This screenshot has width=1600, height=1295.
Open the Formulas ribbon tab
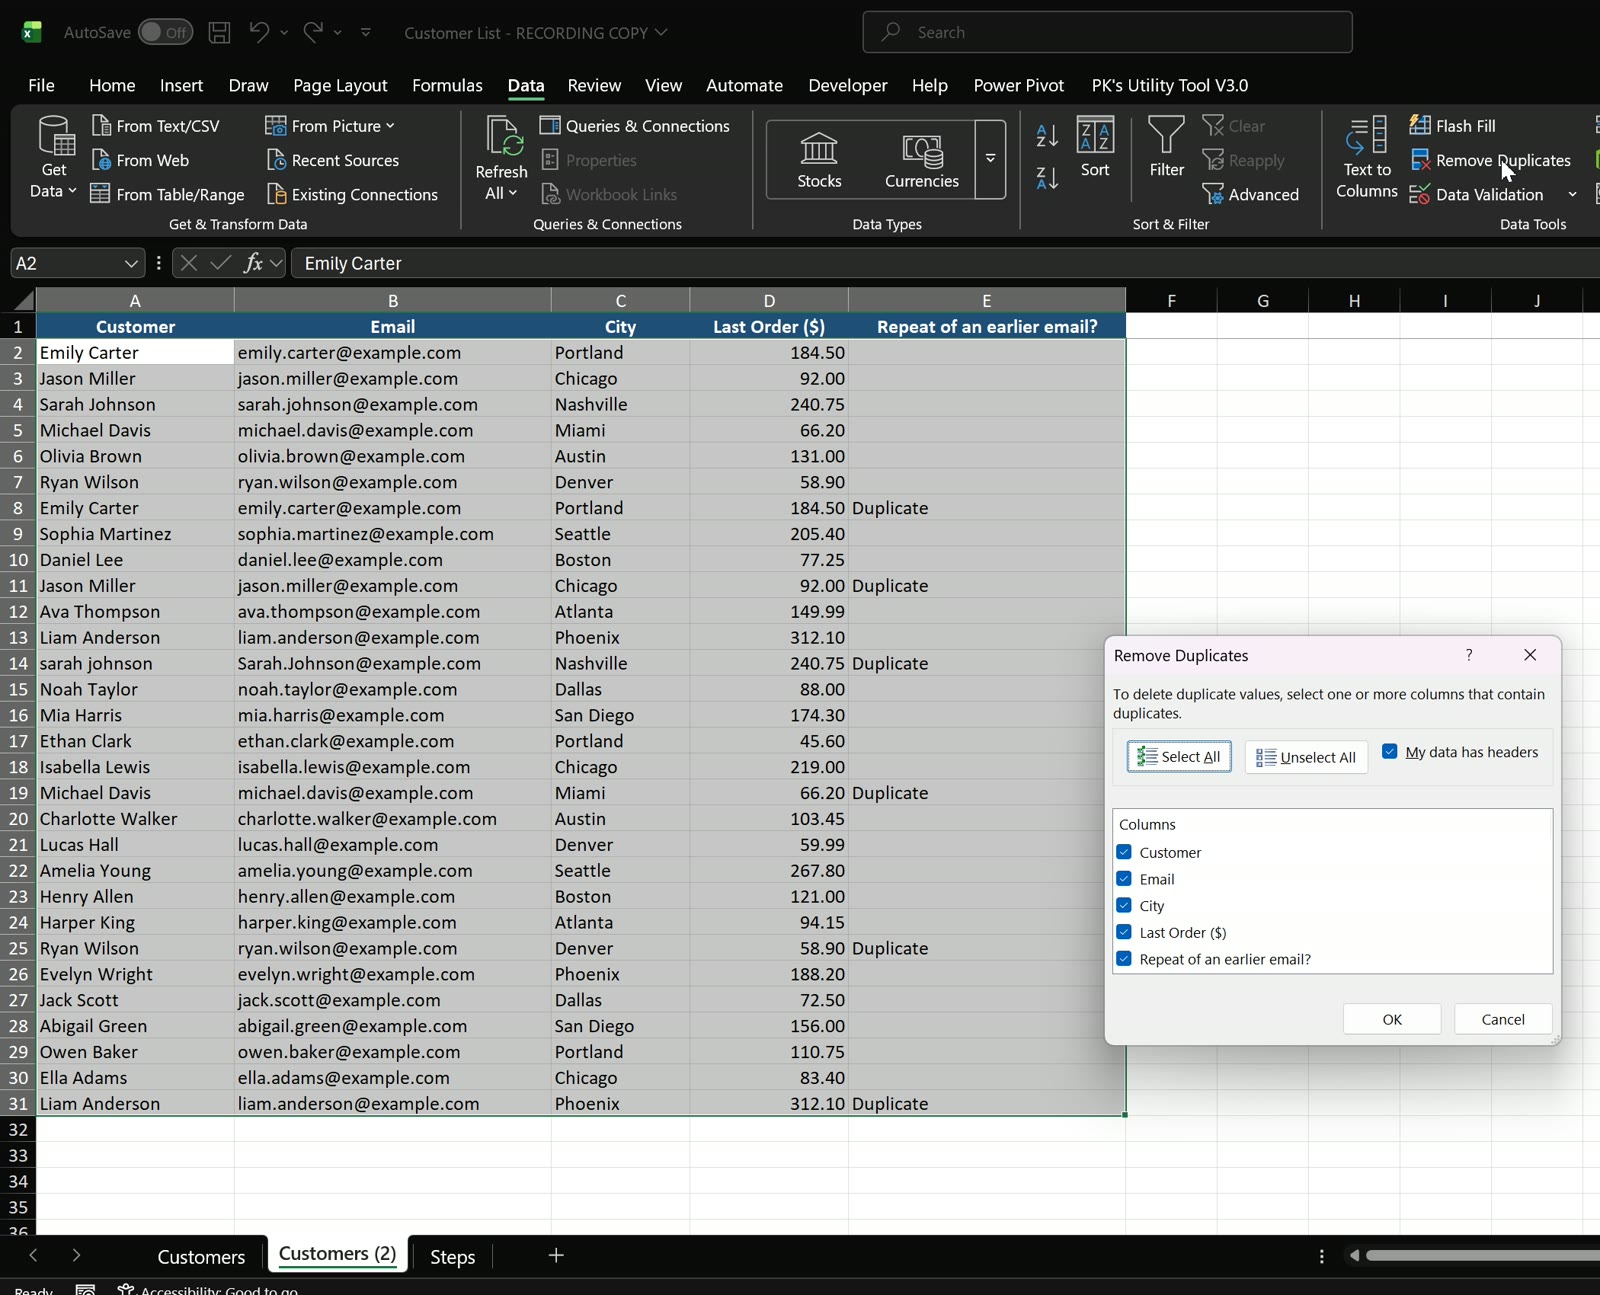click(x=447, y=85)
